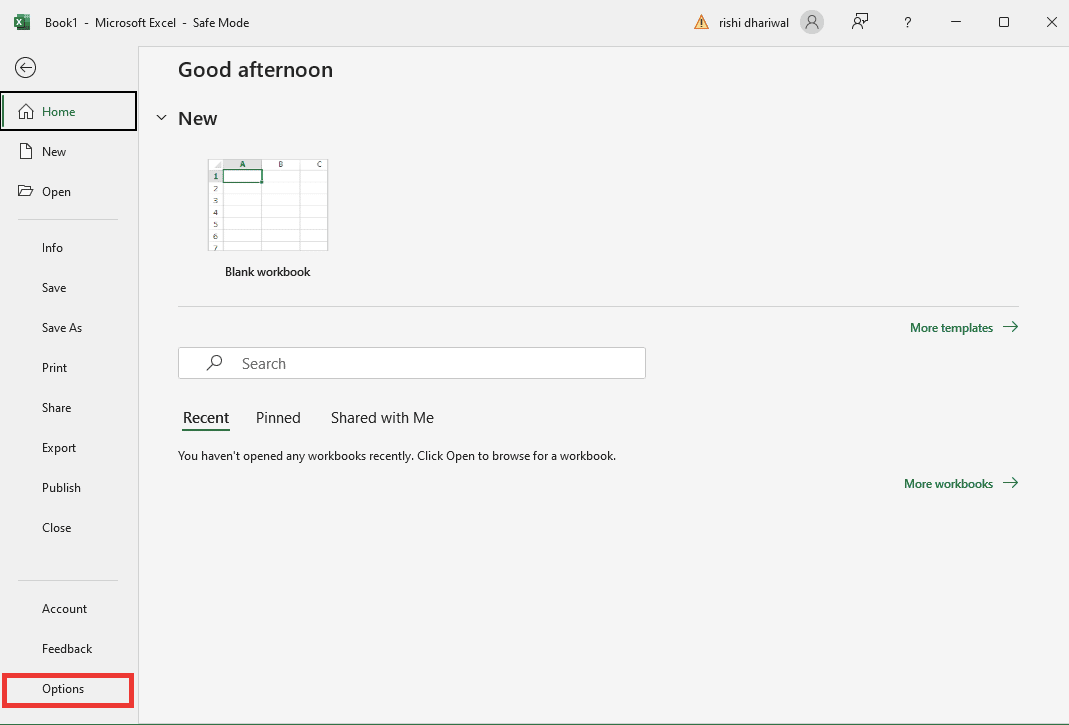Open the Options menu item
This screenshot has width=1069, height=725.
[x=63, y=689]
